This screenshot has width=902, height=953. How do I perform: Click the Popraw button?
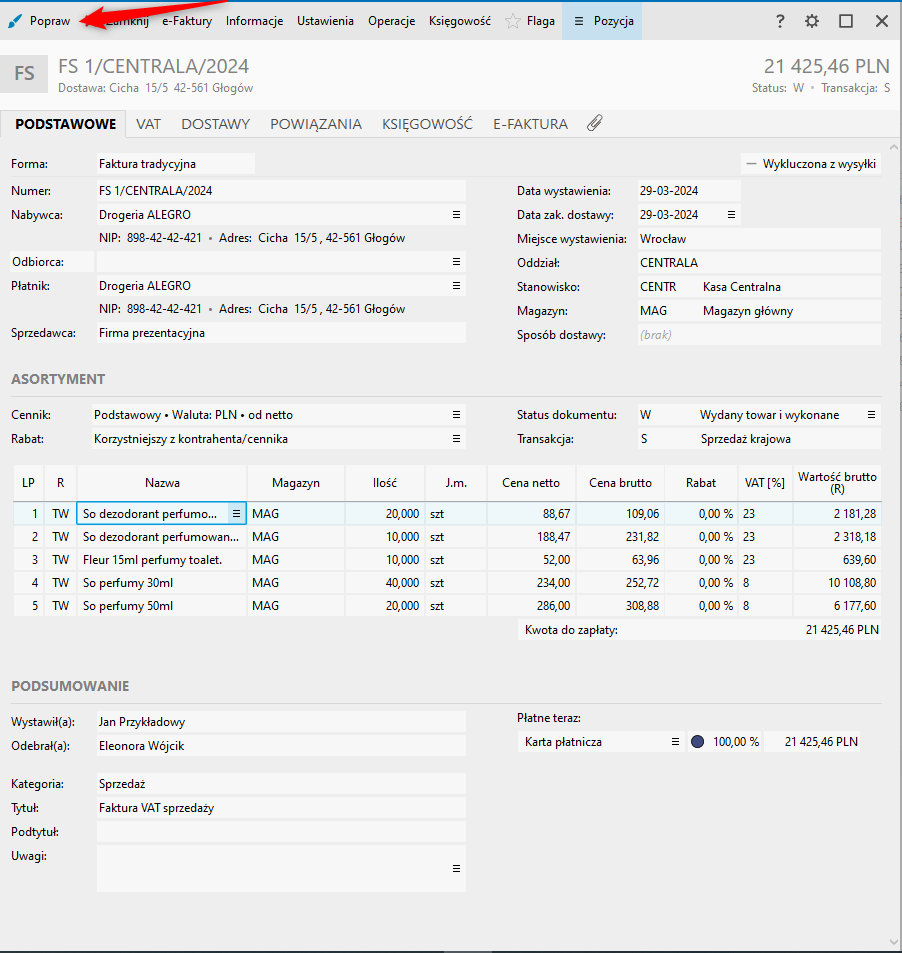point(40,21)
